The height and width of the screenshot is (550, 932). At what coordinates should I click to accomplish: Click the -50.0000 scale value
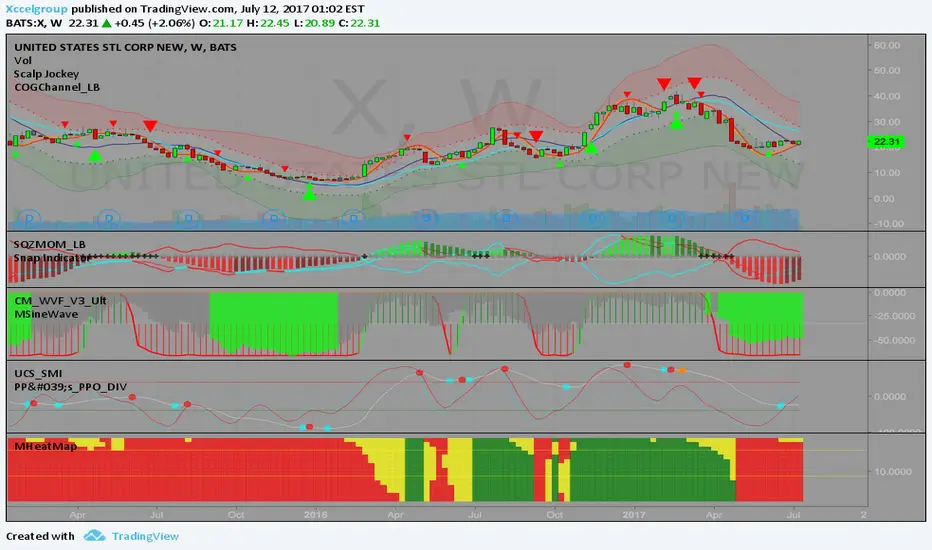(893, 340)
